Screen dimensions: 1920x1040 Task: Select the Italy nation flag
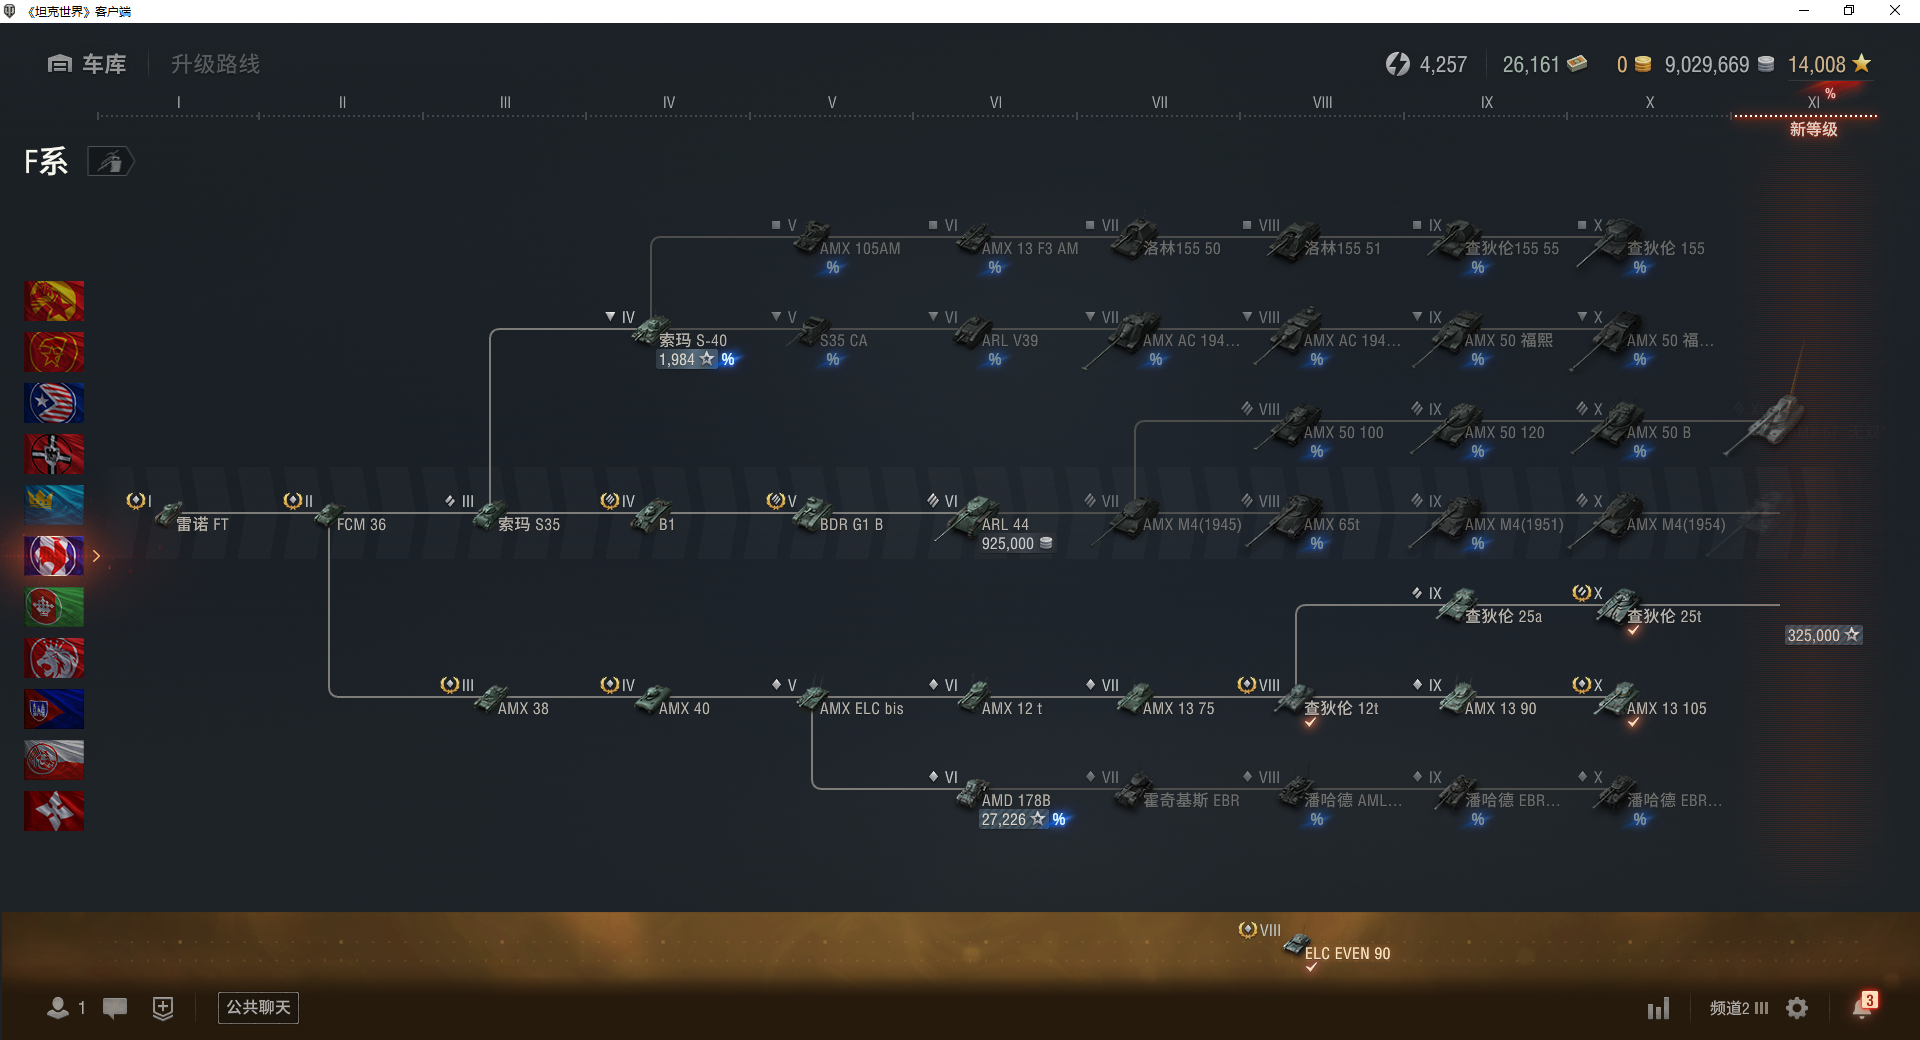54,607
